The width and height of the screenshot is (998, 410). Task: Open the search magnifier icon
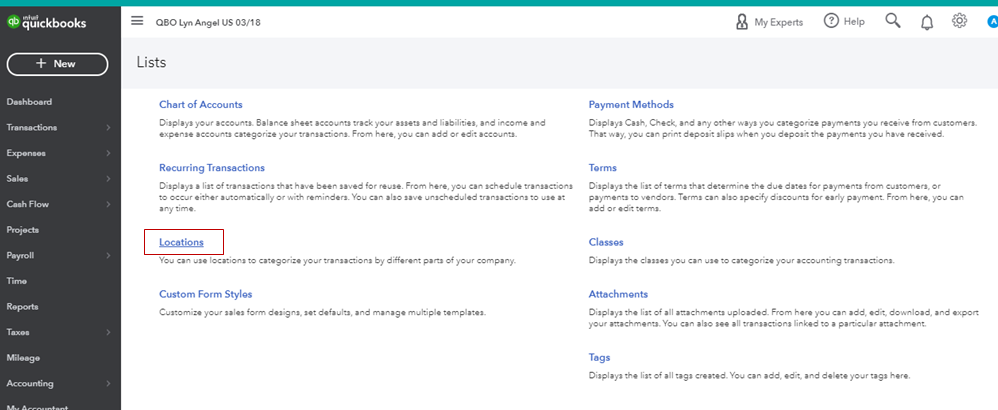(x=892, y=21)
